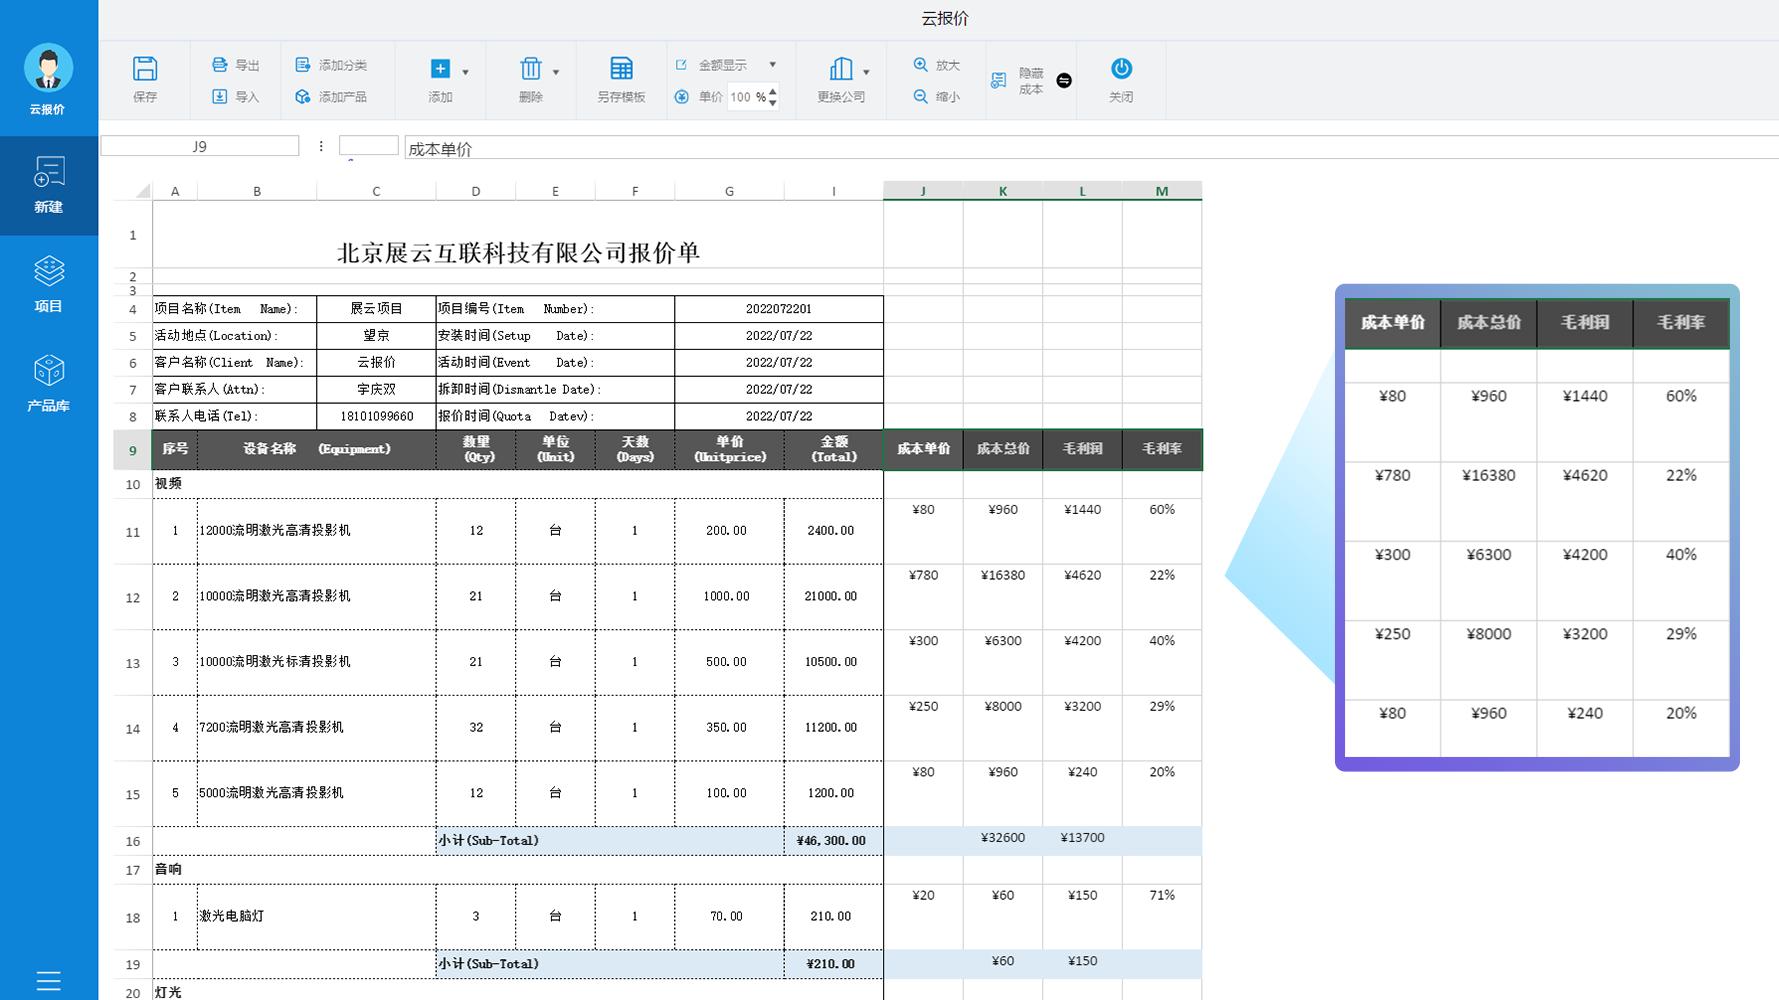Click the J9 cell name box
The height and width of the screenshot is (1000, 1779).
[x=199, y=145]
